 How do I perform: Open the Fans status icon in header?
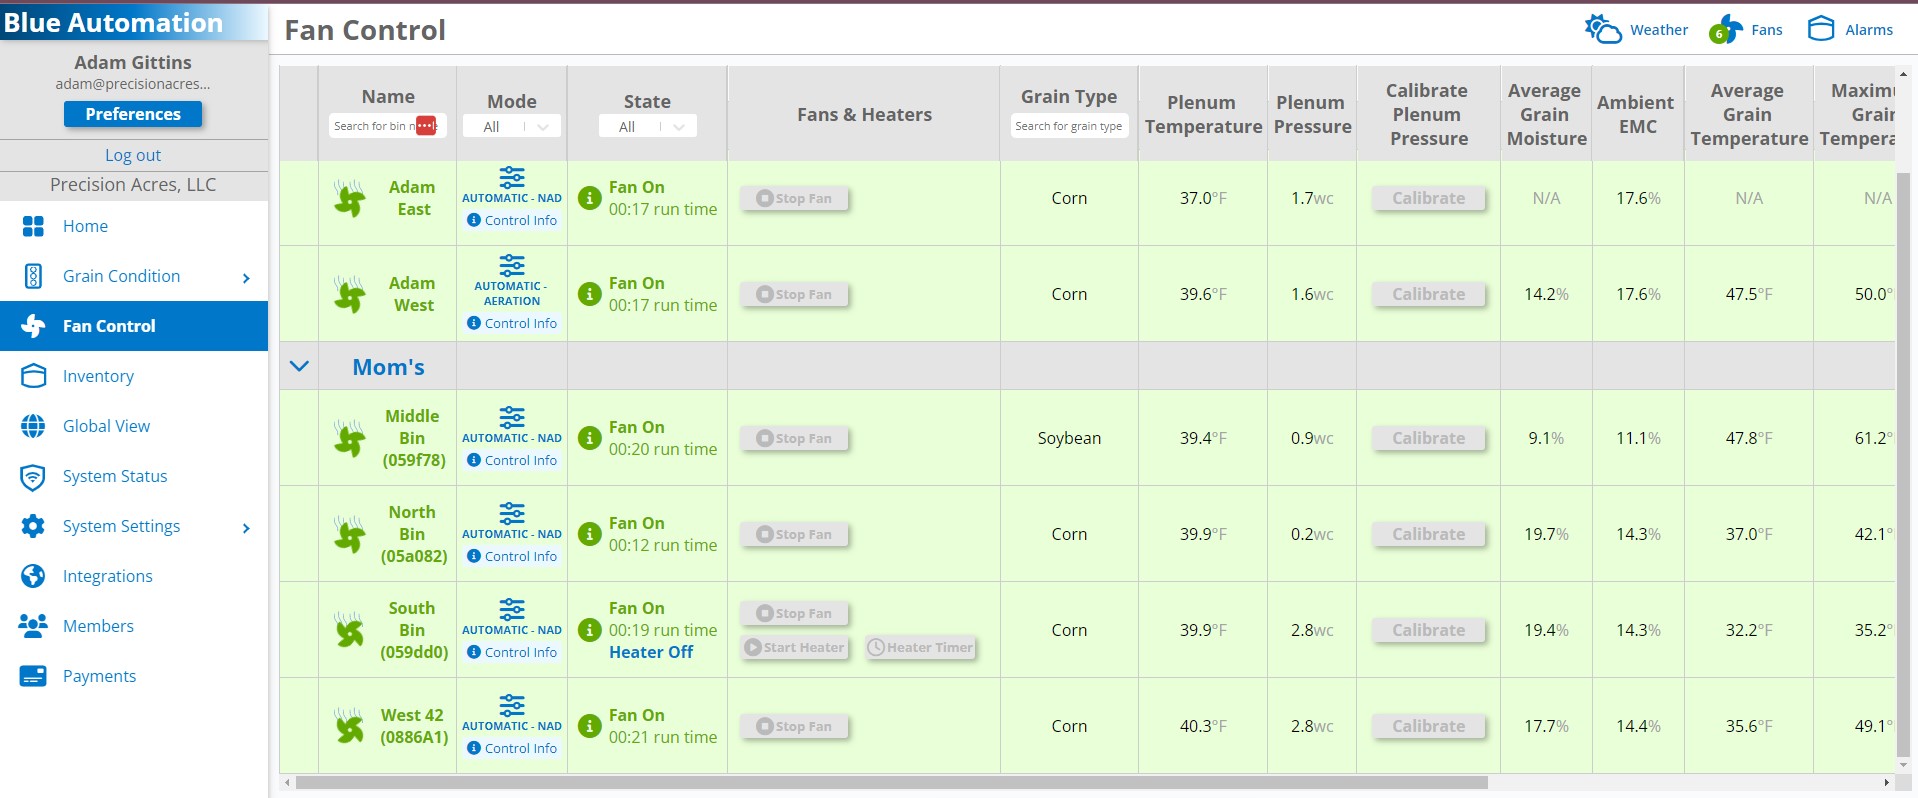tap(1725, 30)
